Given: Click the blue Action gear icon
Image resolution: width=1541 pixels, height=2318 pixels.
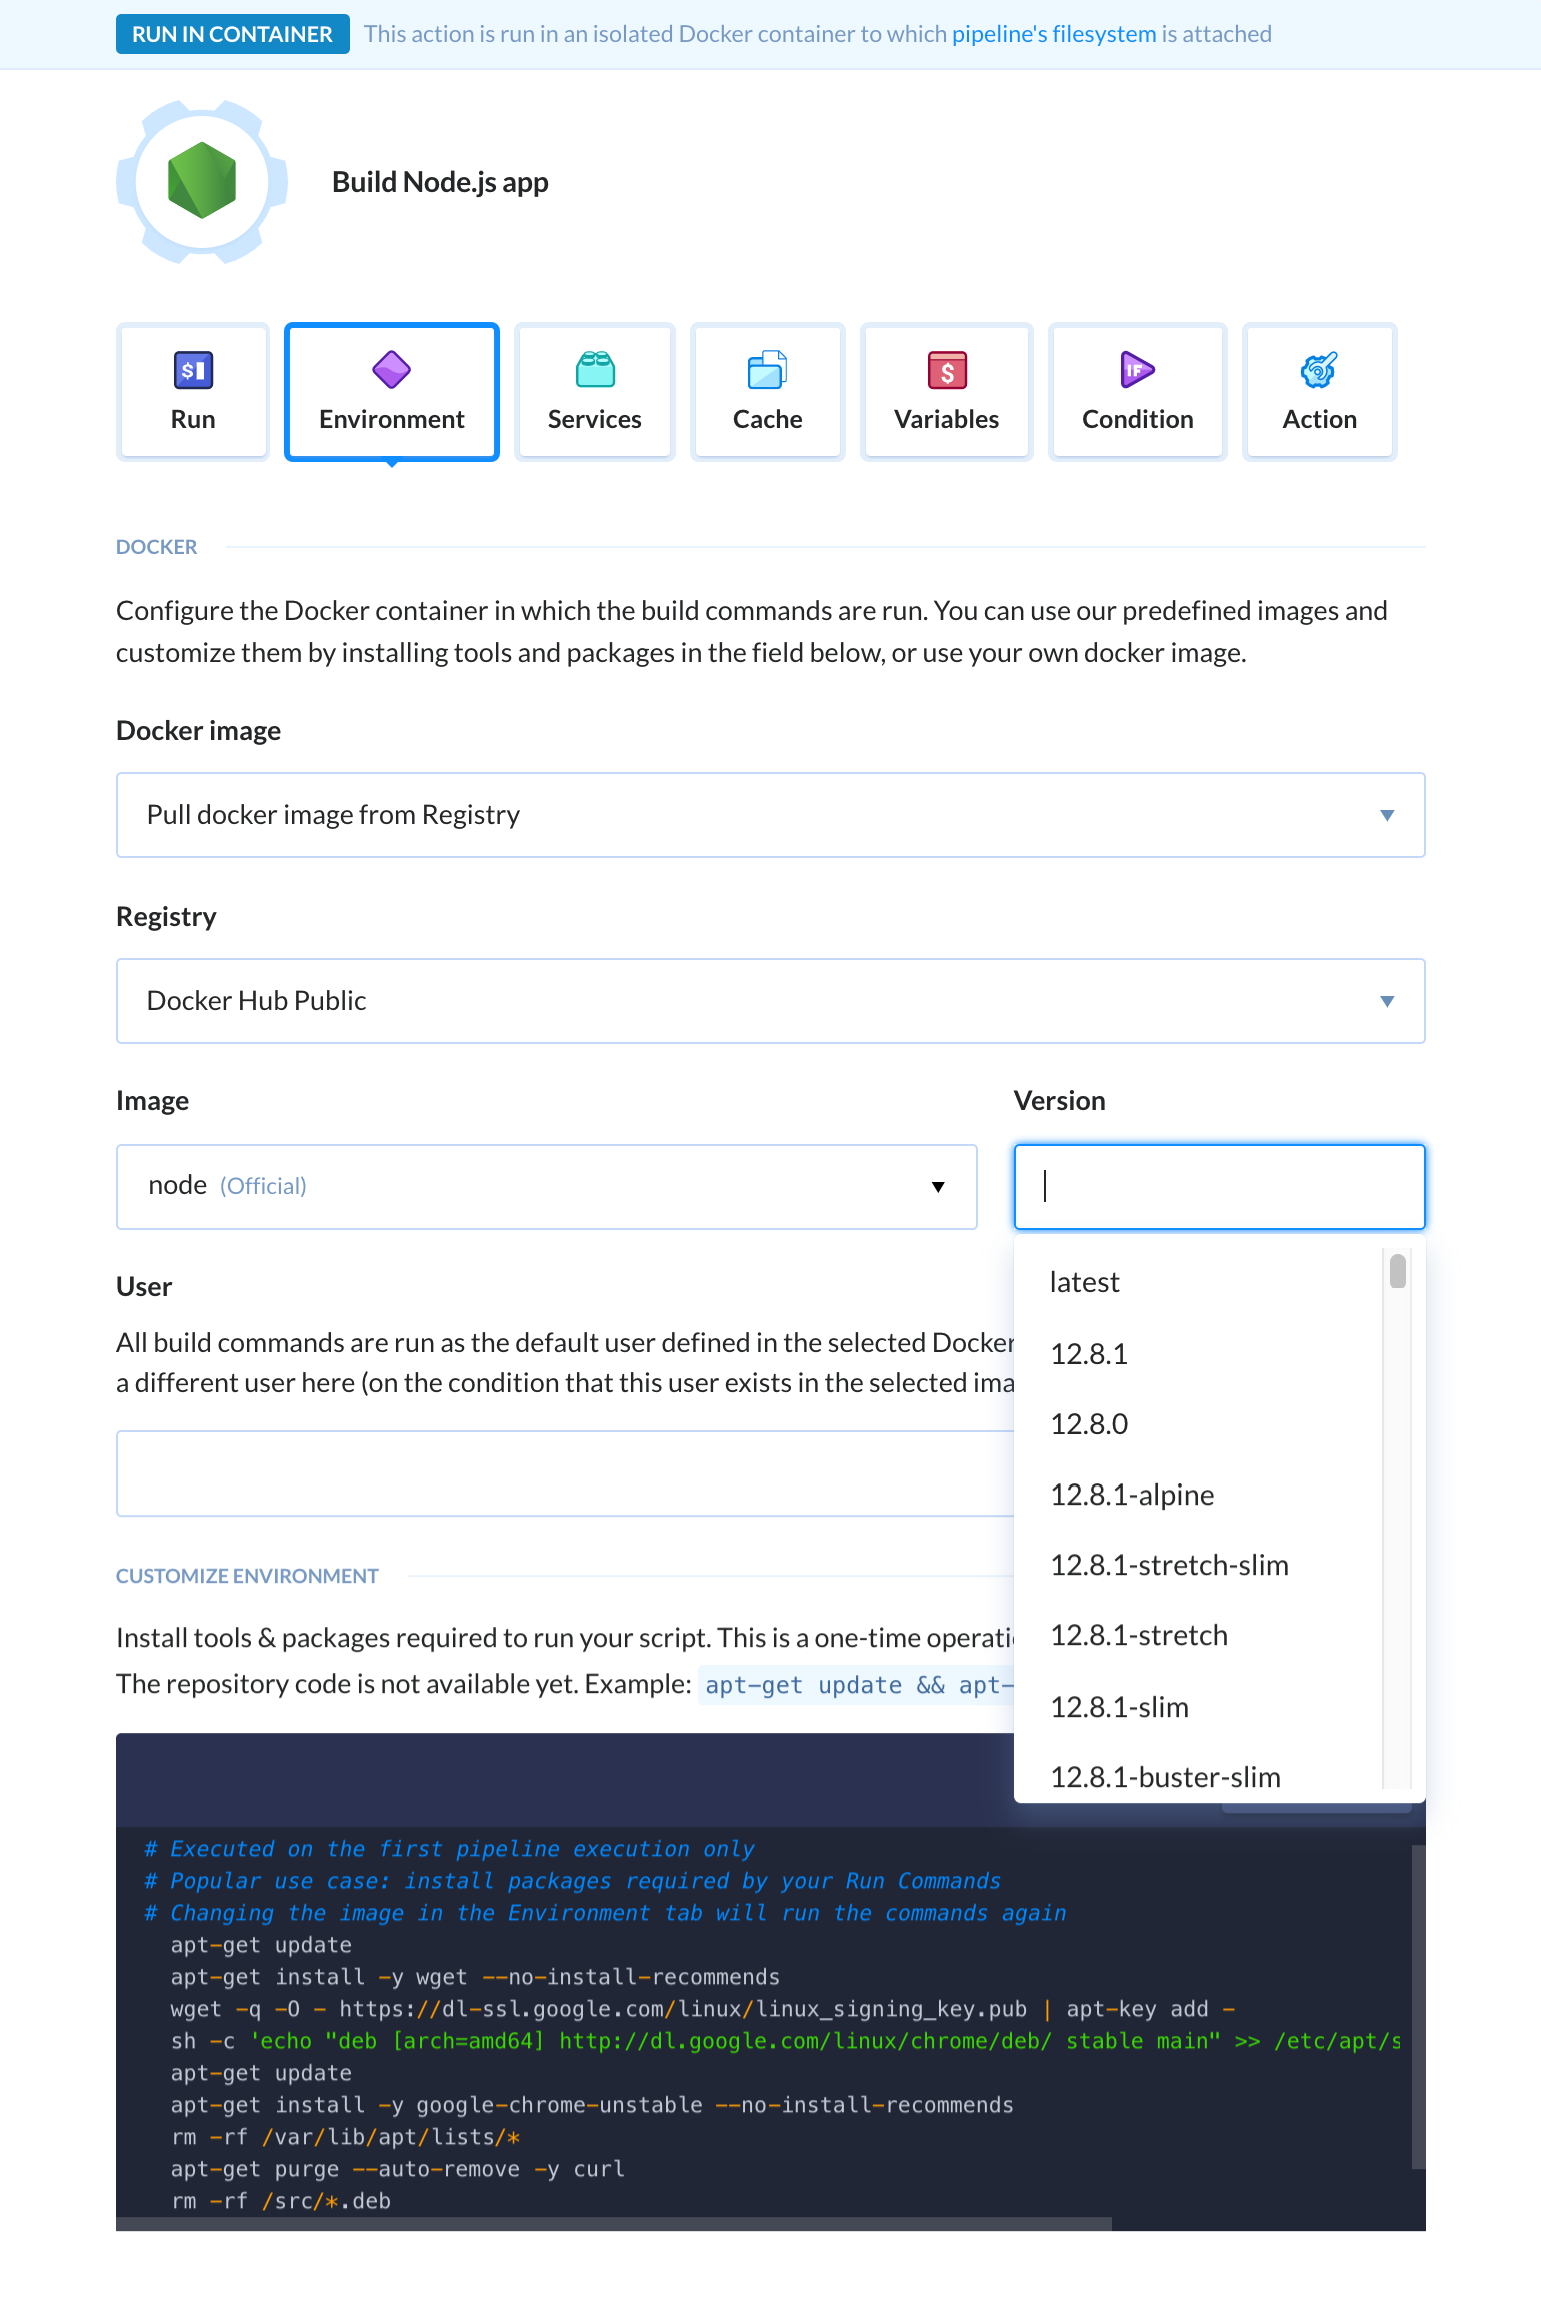Looking at the screenshot, I should [x=1319, y=370].
